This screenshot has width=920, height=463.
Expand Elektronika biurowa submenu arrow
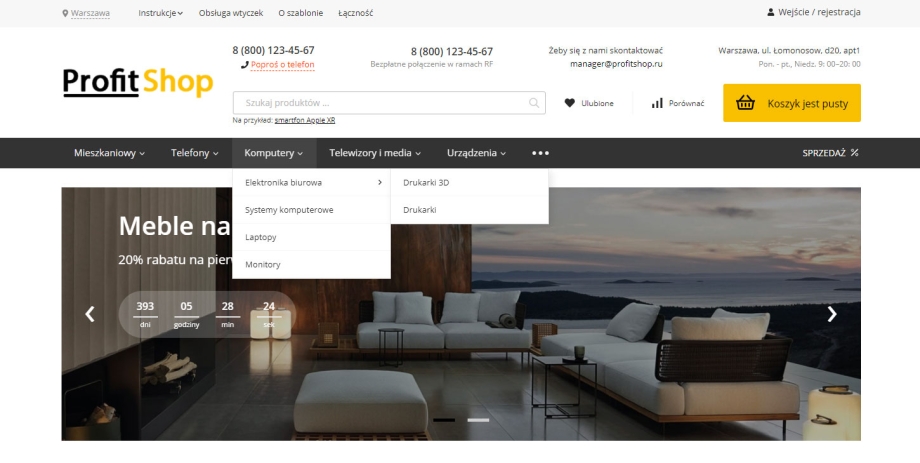tap(380, 183)
